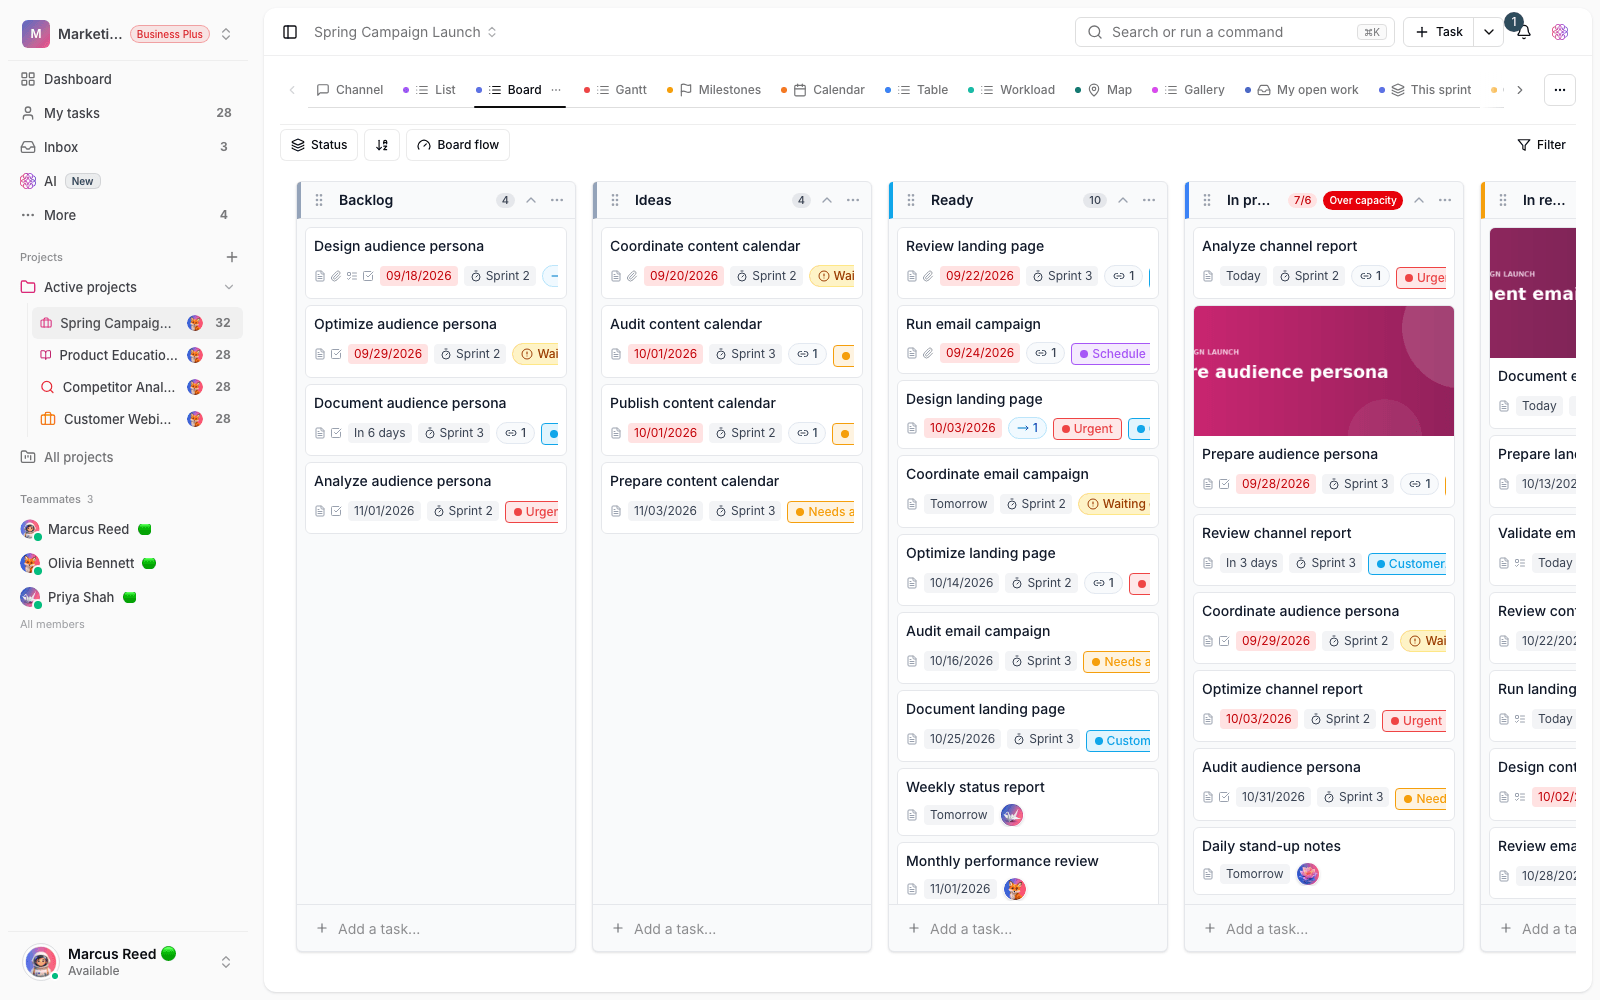Collapse the Ready column
1600x1000 pixels.
(1123, 200)
